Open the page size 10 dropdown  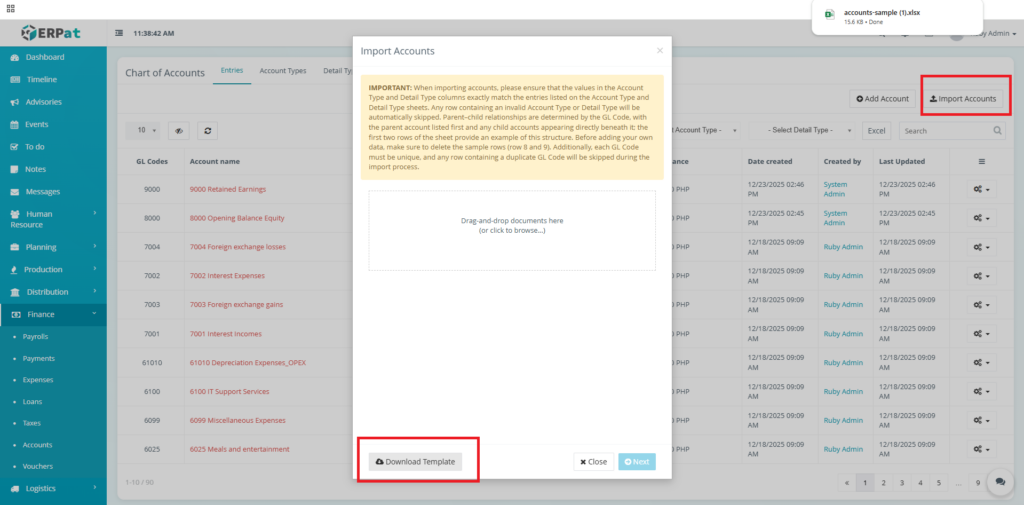click(x=142, y=131)
